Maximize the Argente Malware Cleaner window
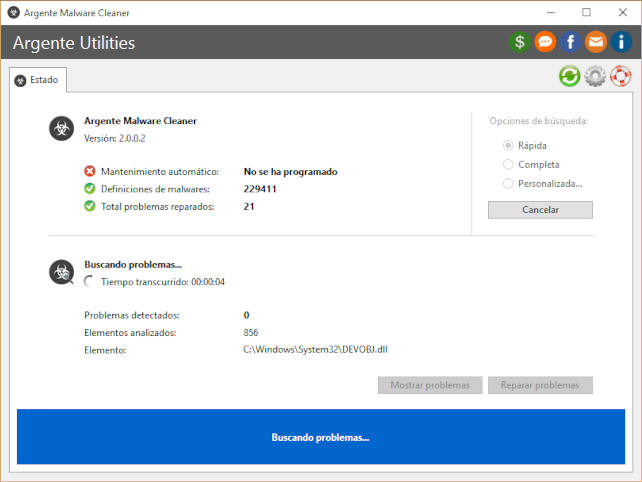The width and height of the screenshot is (642, 482). point(586,12)
